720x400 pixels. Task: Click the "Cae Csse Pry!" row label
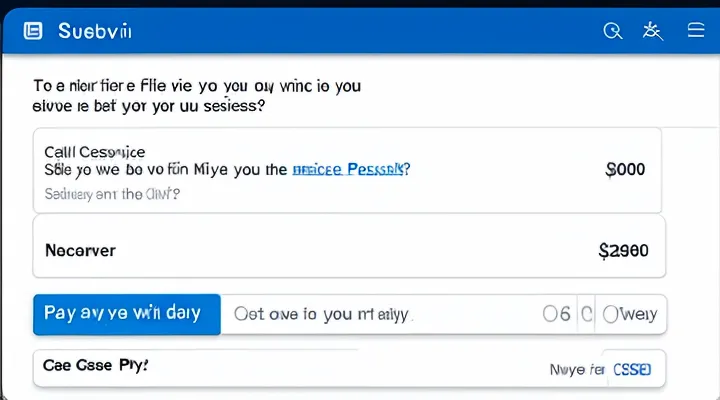point(96,366)
